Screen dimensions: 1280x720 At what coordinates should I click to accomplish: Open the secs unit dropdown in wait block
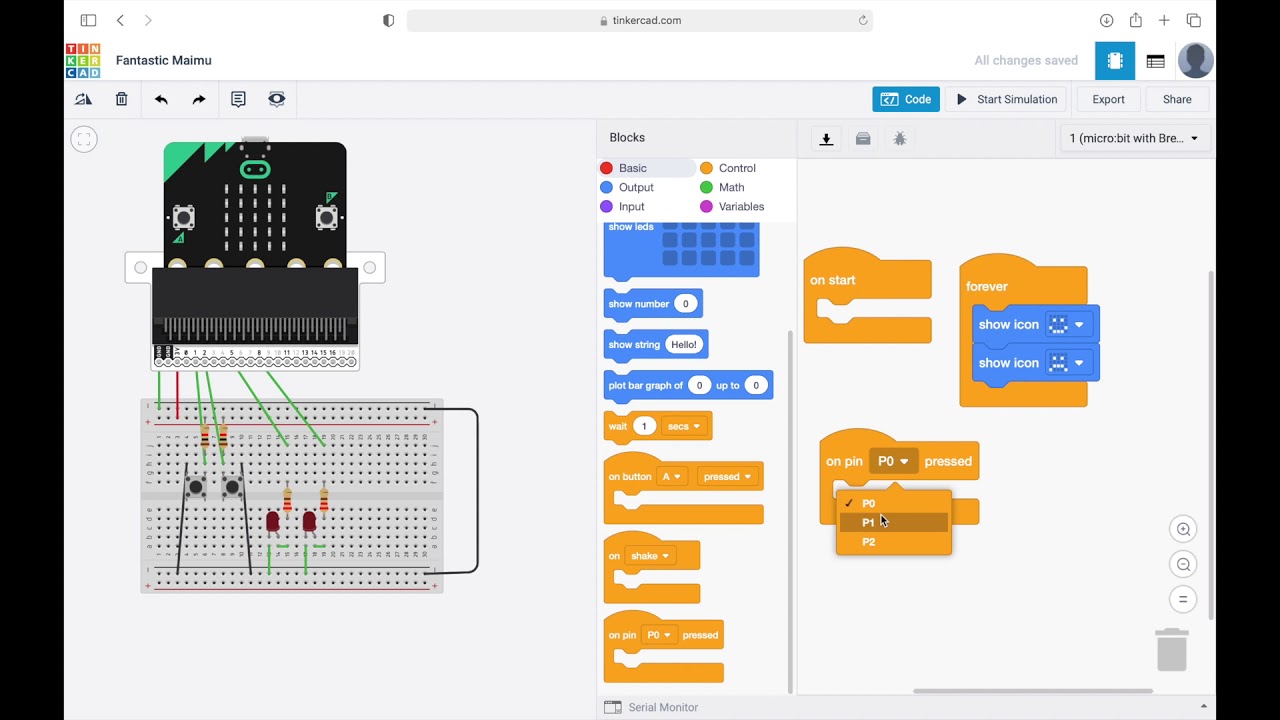pos(683,426)
